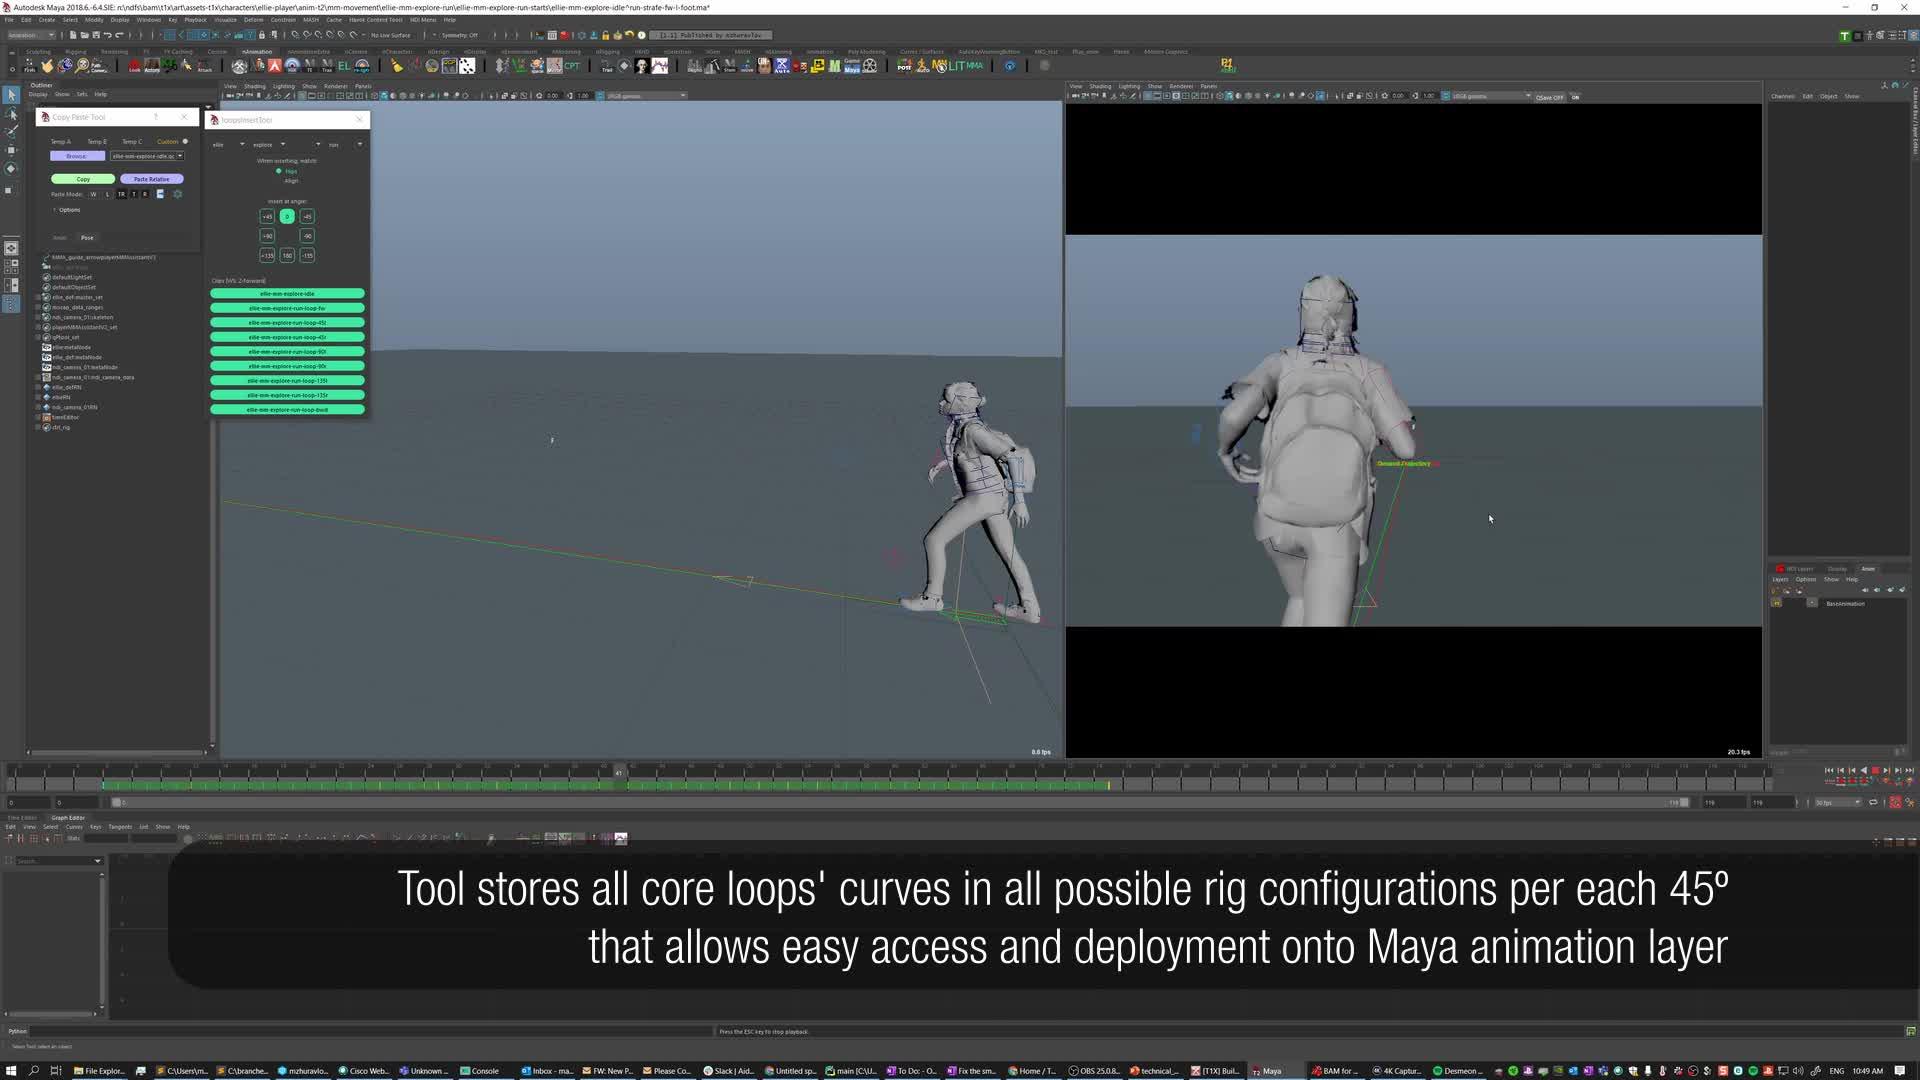Click the Select tool arrow icon
Image resolution: width=1920 pixels, height=1080 pixels.
coord(11,95)
